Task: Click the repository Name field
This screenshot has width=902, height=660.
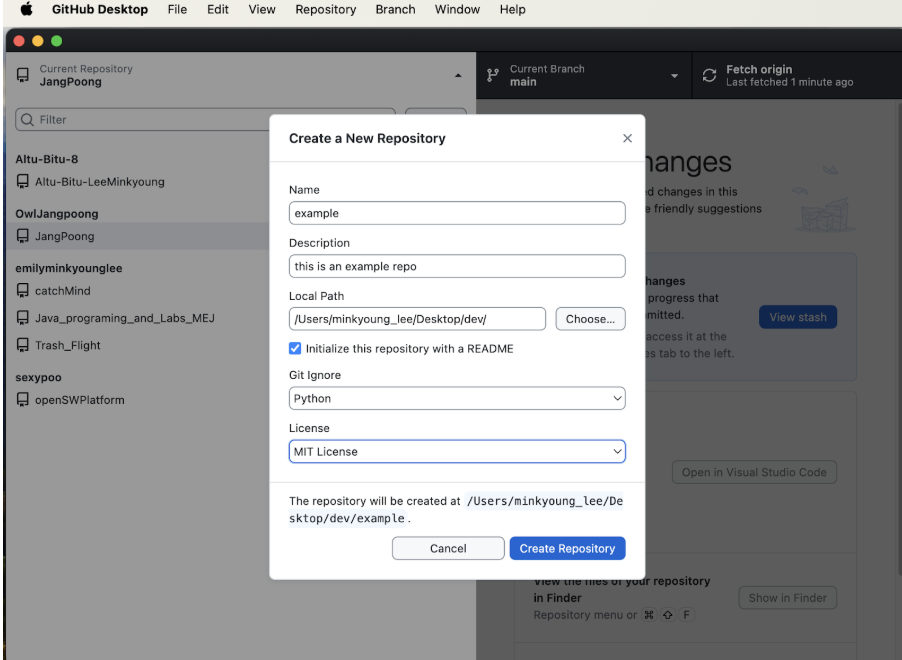Action: pyautogui.click(x=457, y=213)
